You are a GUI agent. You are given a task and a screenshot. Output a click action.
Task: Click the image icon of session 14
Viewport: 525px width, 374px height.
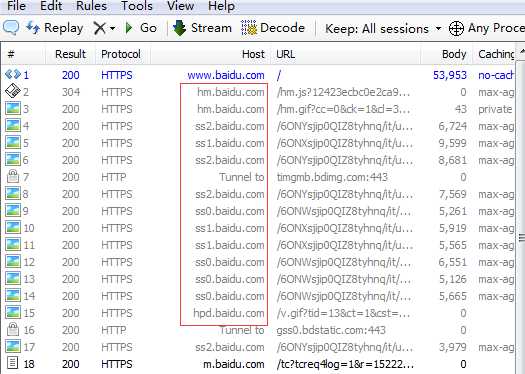click(13, 296)
